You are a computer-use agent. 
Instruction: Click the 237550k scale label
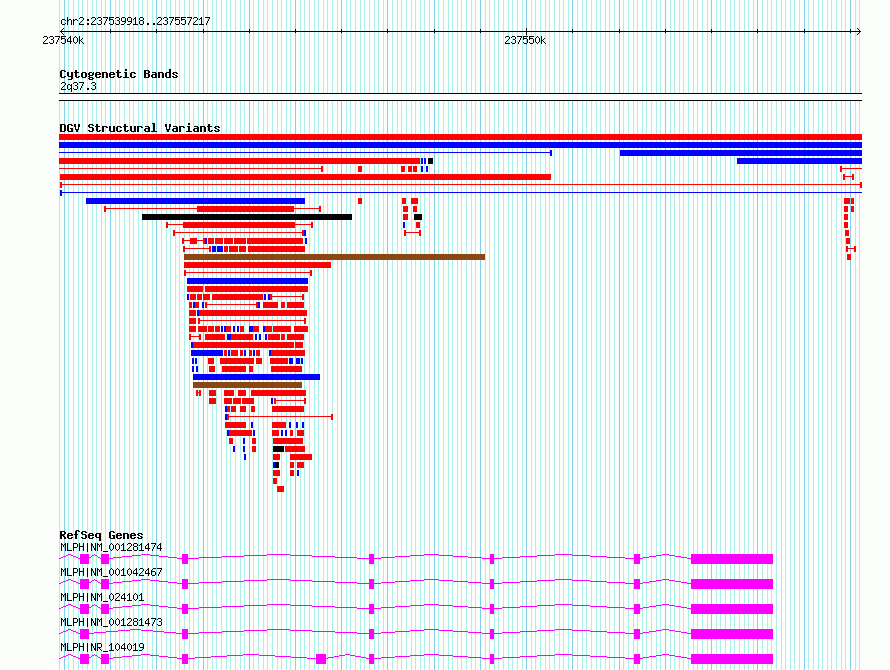coord(525,40)
